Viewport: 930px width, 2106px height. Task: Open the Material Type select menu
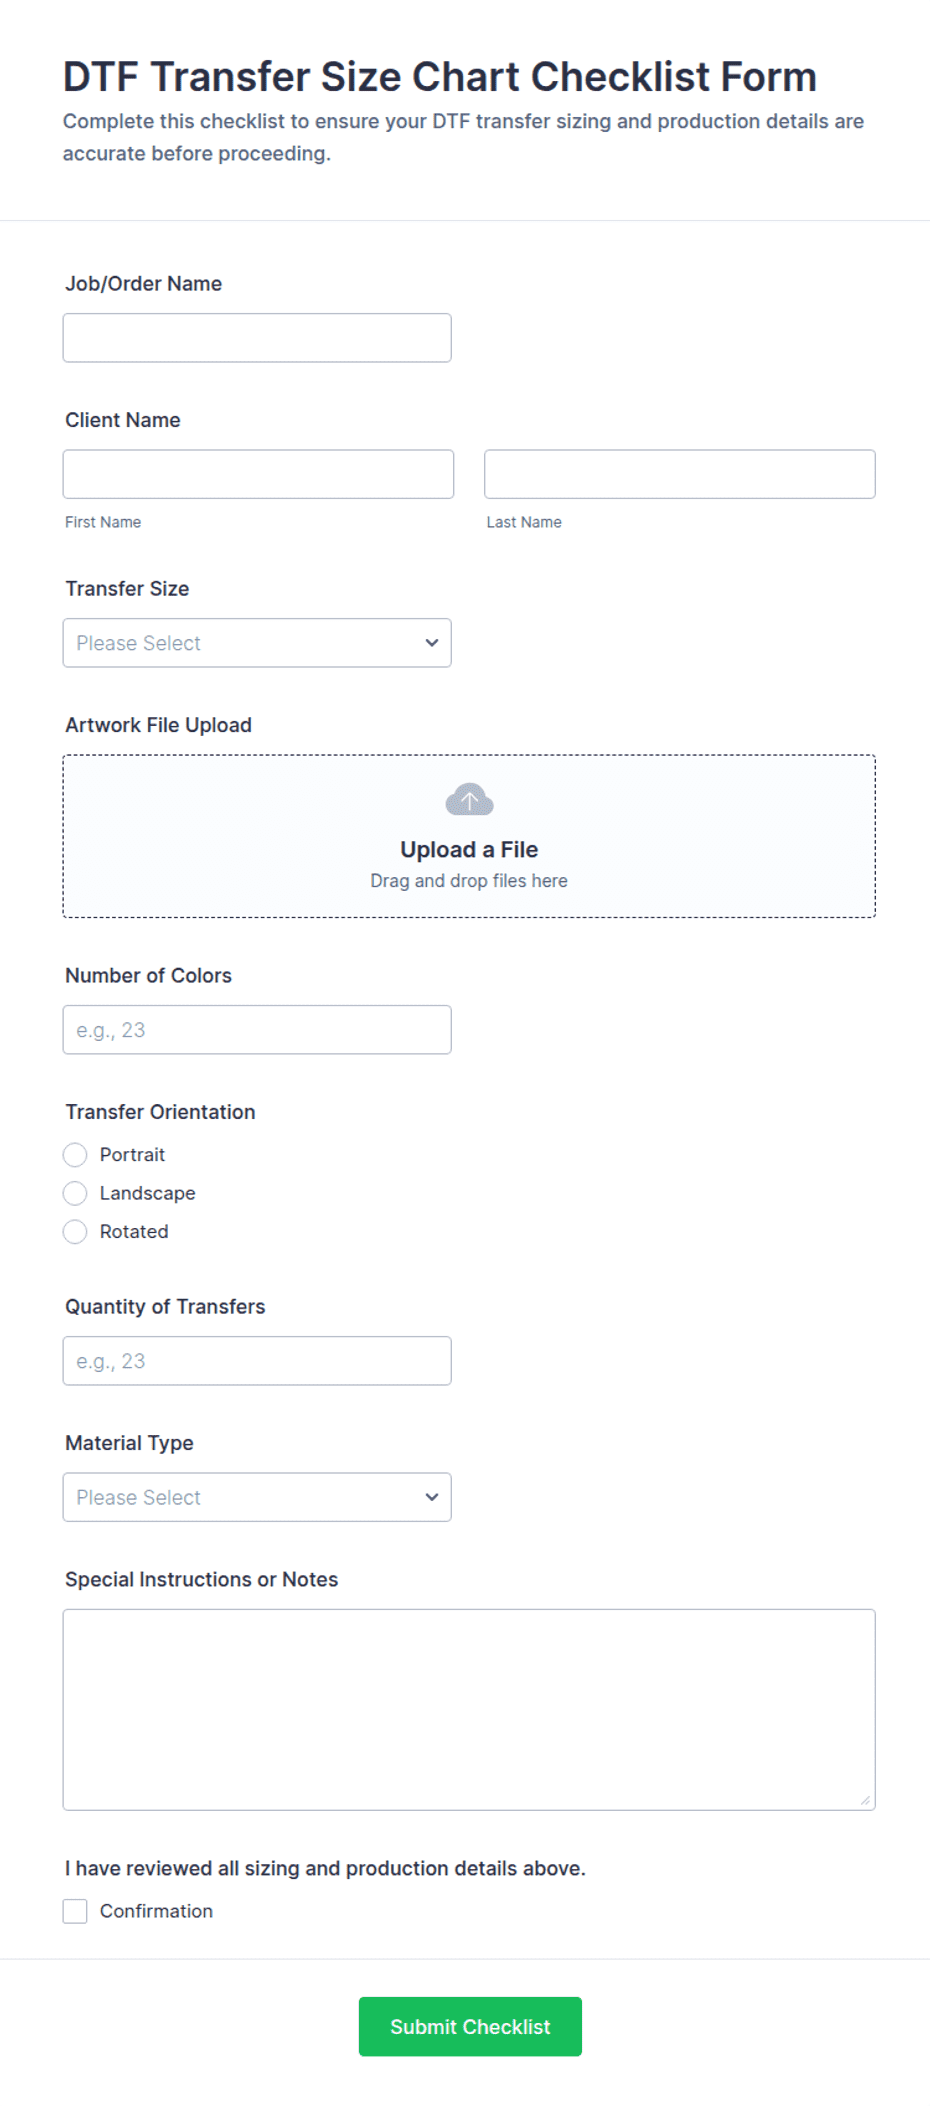point(257,1497)
